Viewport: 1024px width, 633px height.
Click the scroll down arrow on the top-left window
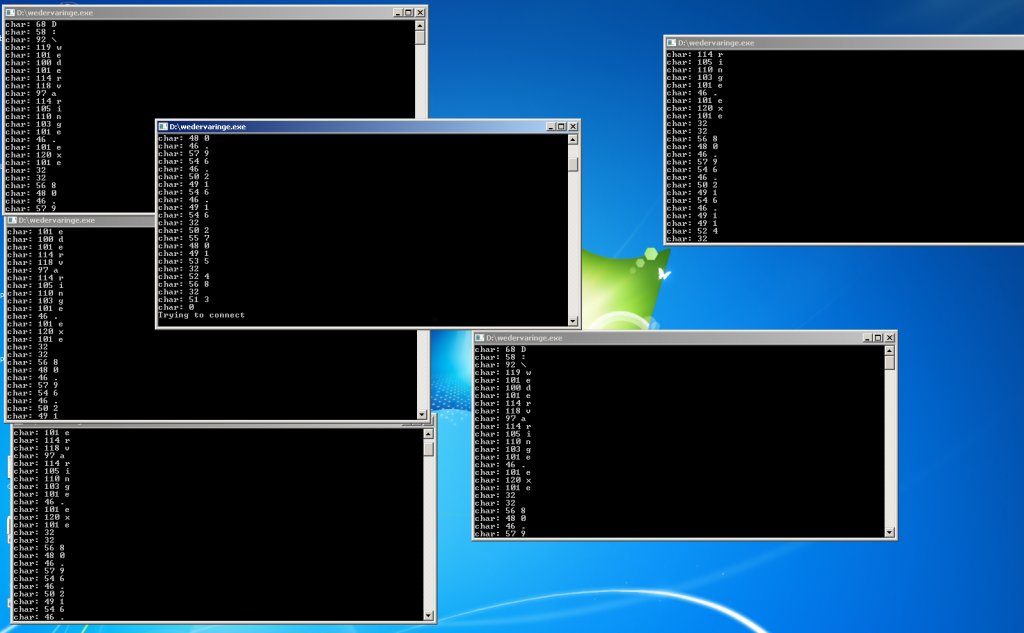click(x=421, y=205)
